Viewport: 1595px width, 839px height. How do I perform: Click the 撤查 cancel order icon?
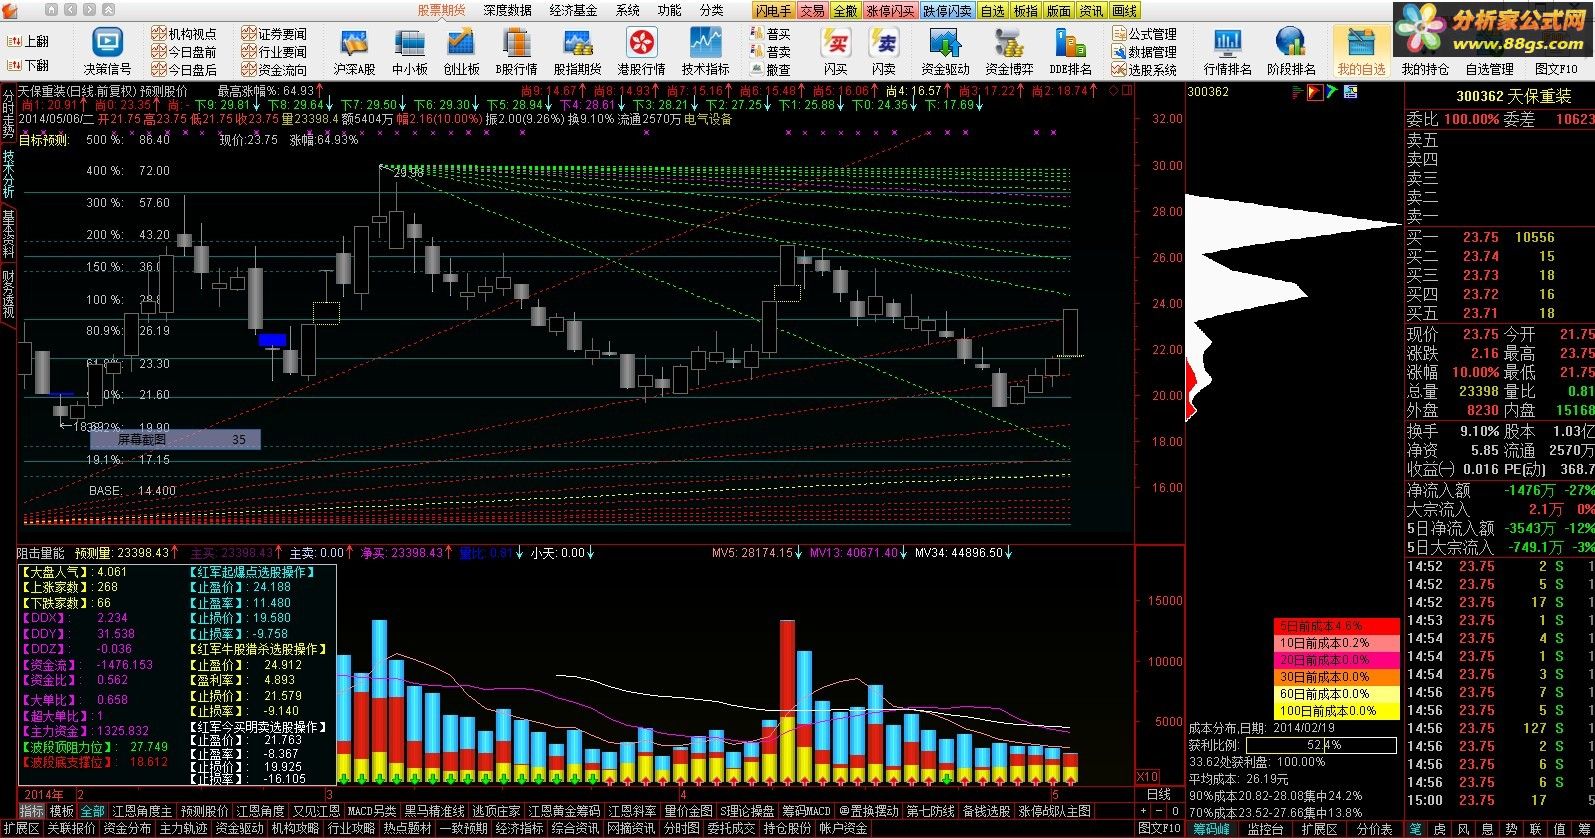pyautogui.click(x=770, y=70)
